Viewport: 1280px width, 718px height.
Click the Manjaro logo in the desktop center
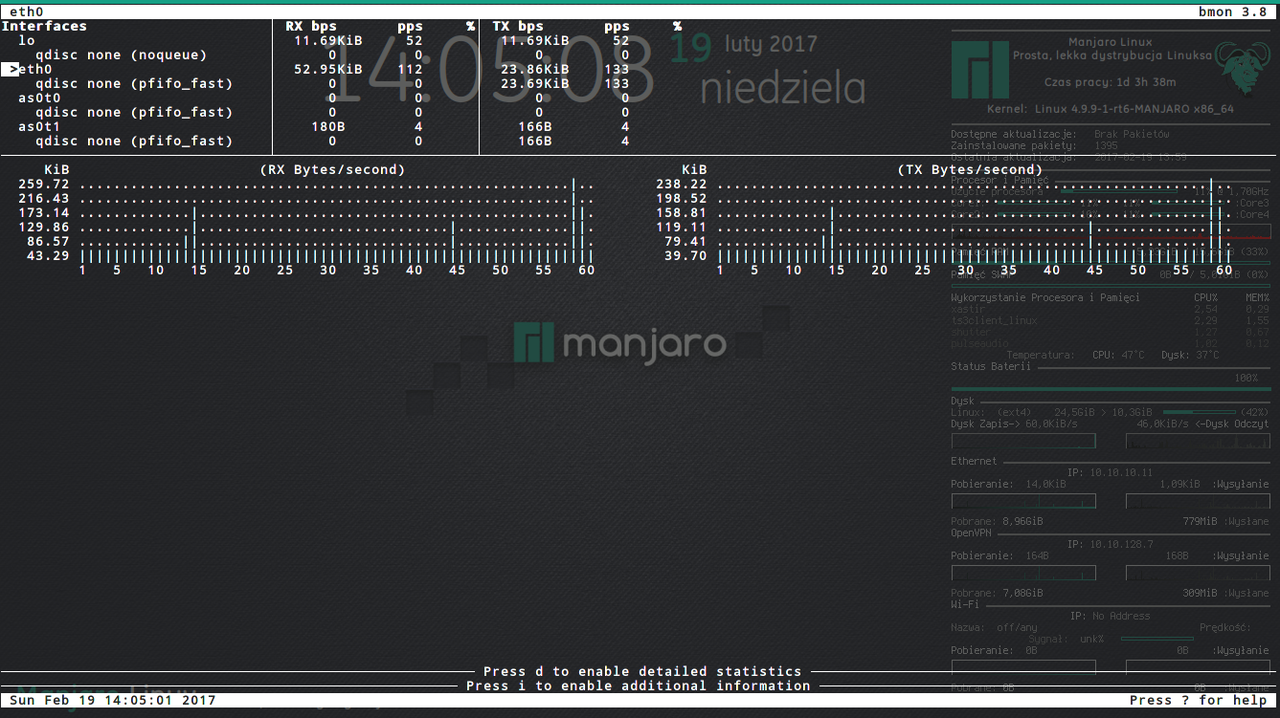[620, 343]
